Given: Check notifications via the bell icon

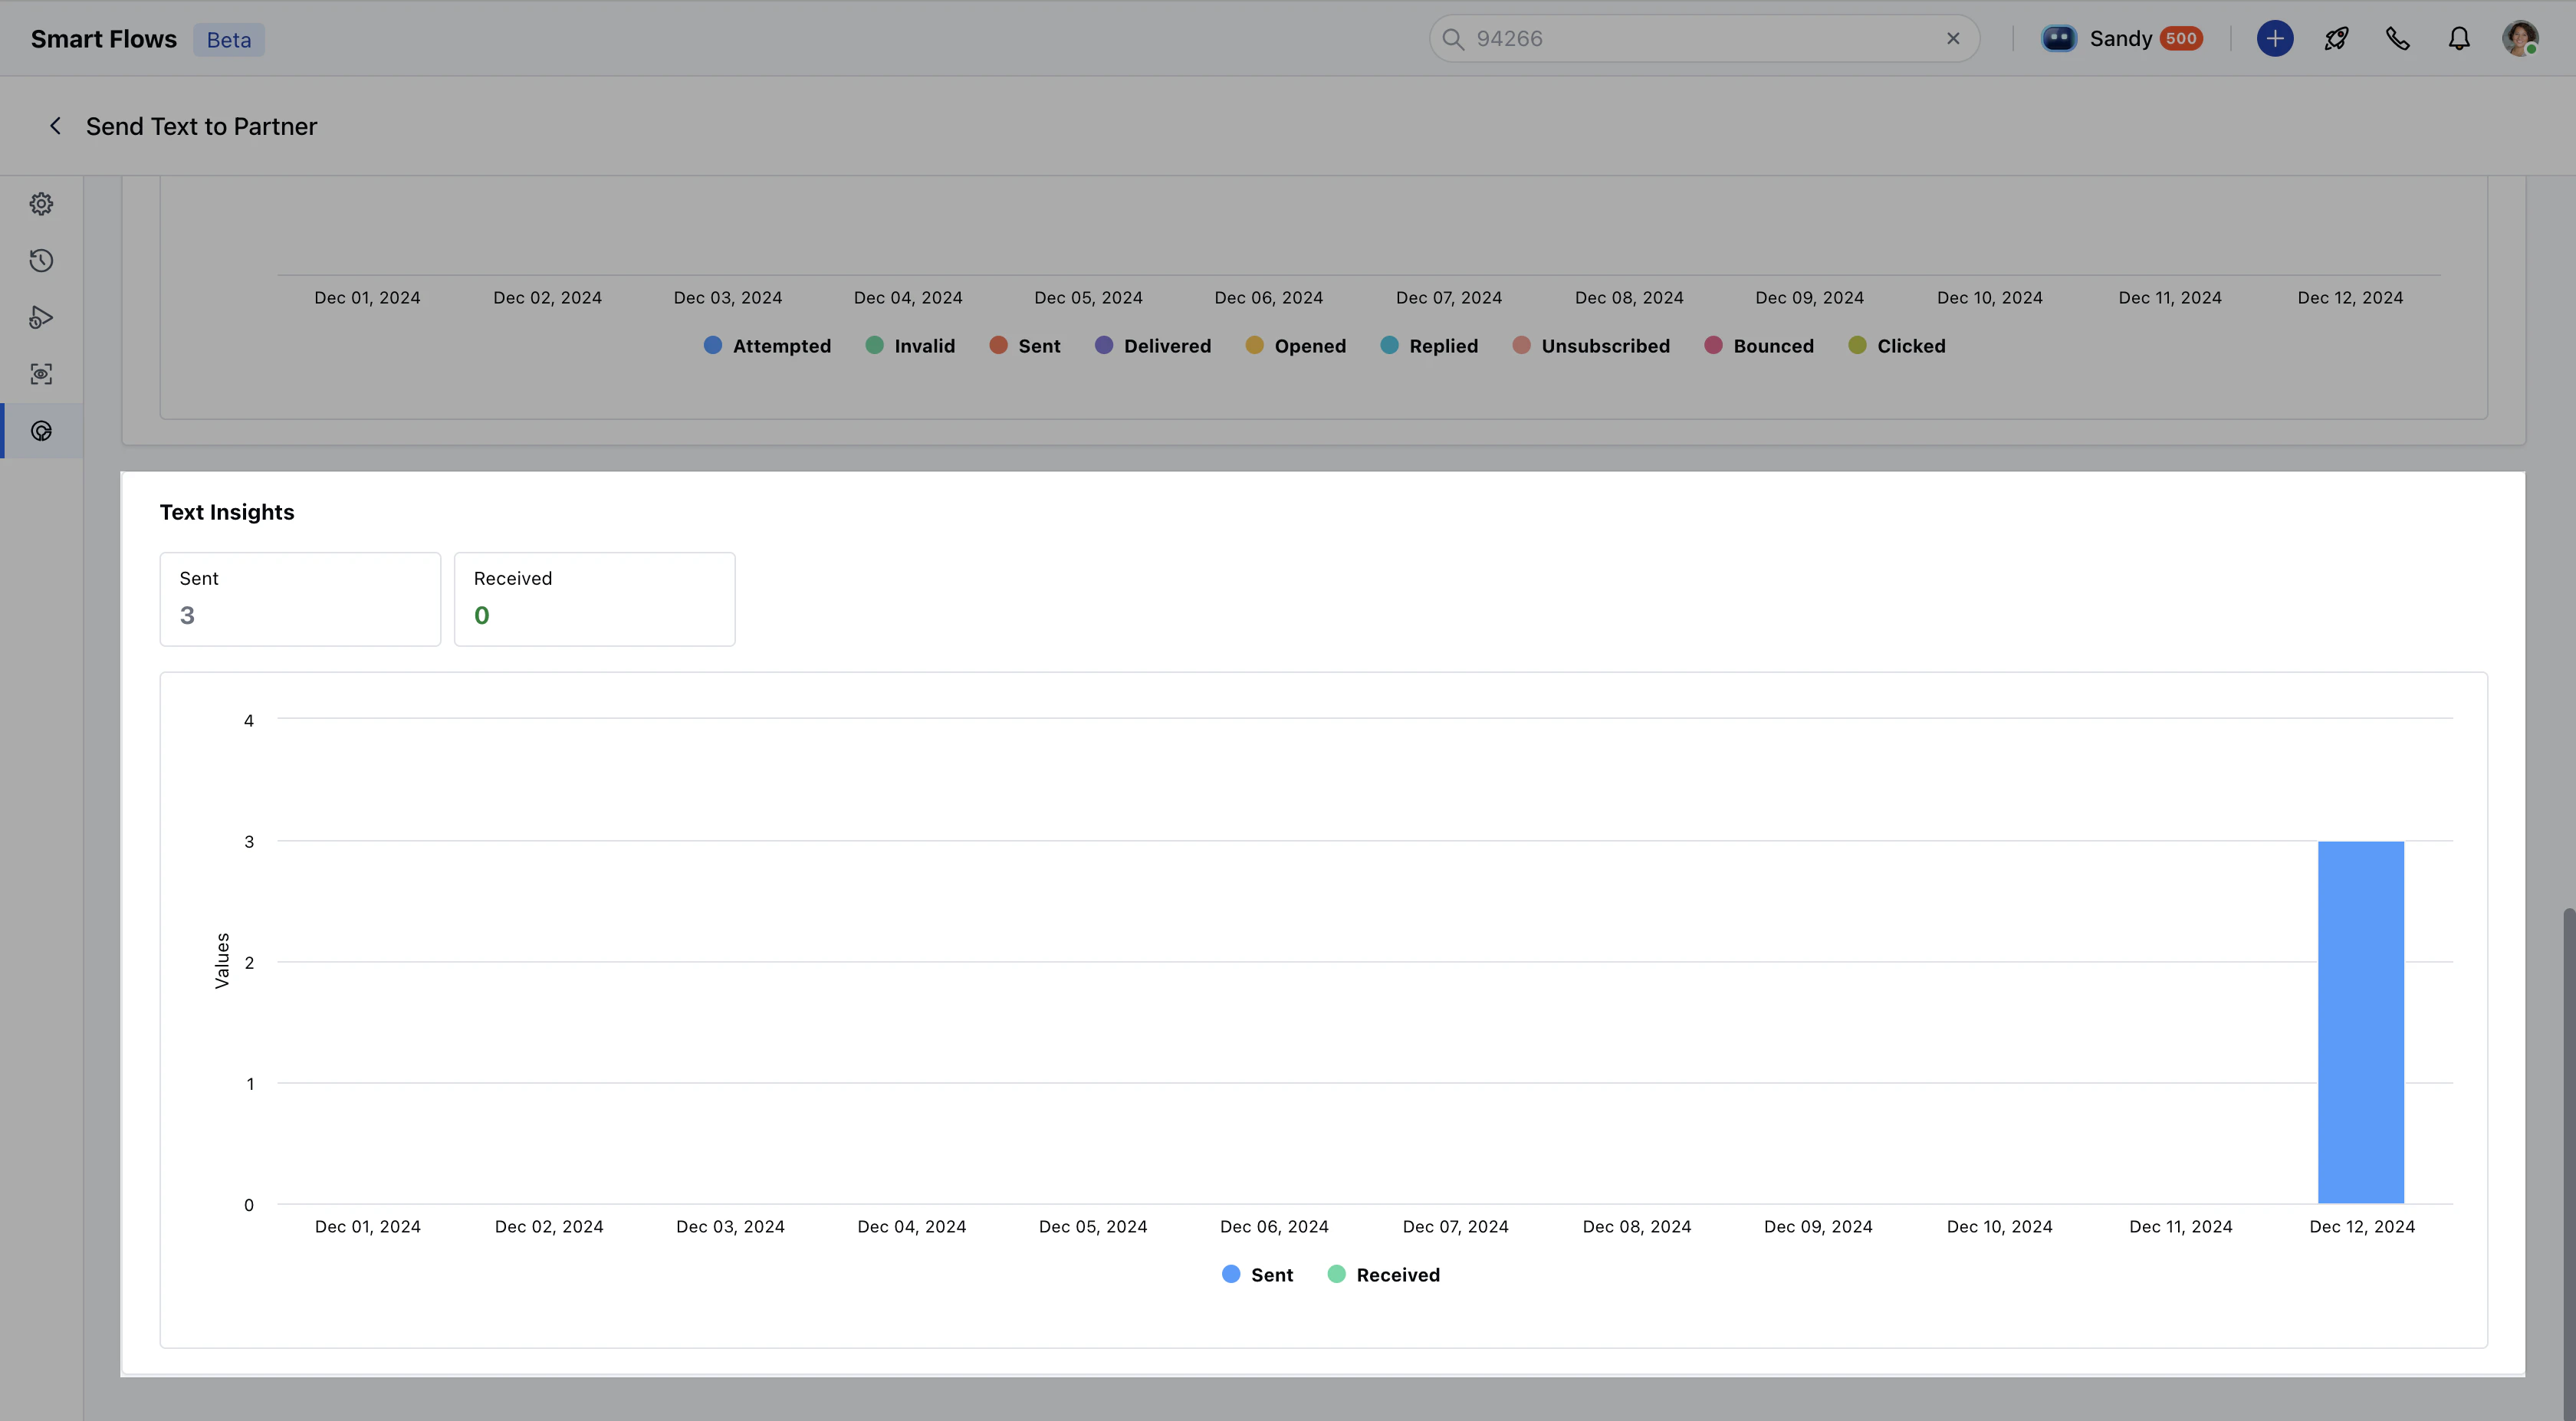Looking at the screenshot, I should tap(2460, 38).
